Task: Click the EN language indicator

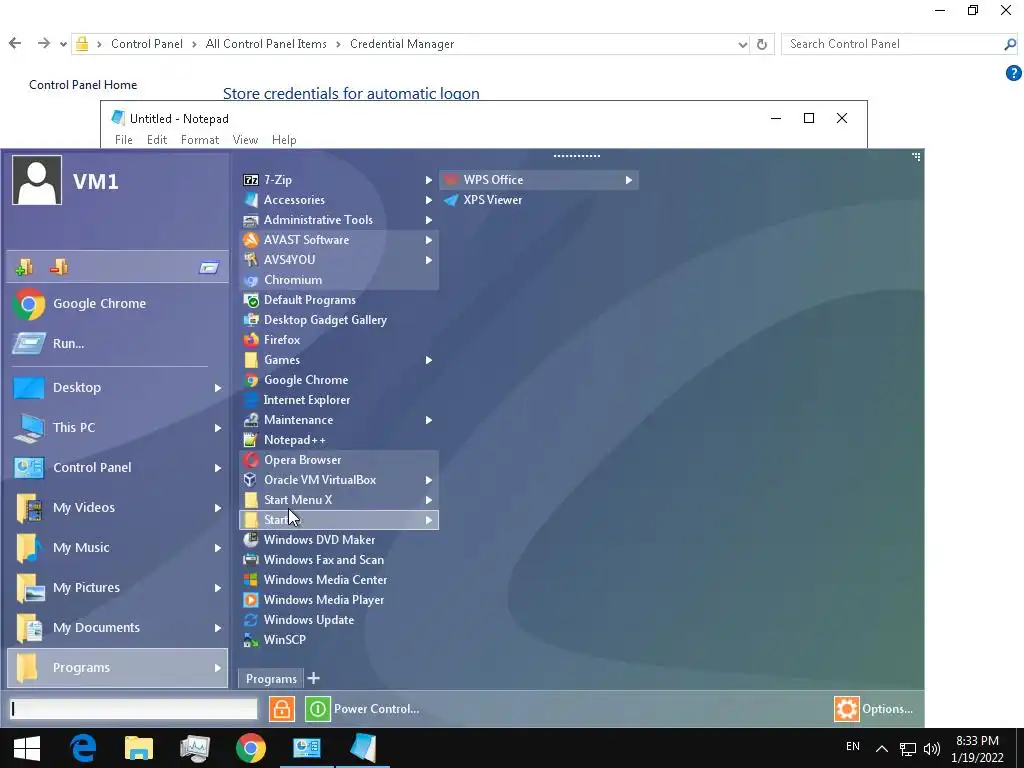Action: click(852, 746)
